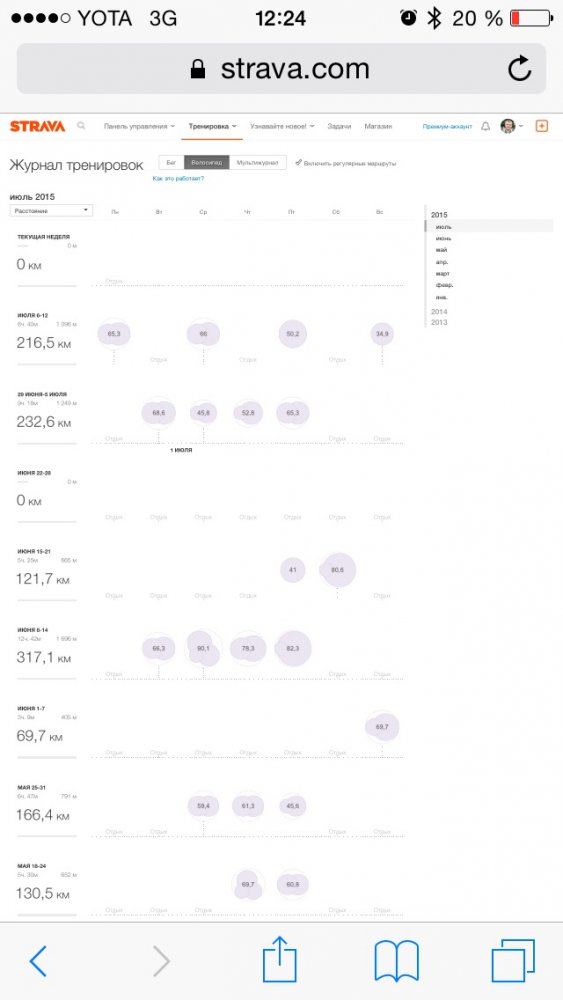Image resolution: width=563 pixels, height=1000 pixels.
Task: Go back with Safari back arrow
Action: (38, 961)
